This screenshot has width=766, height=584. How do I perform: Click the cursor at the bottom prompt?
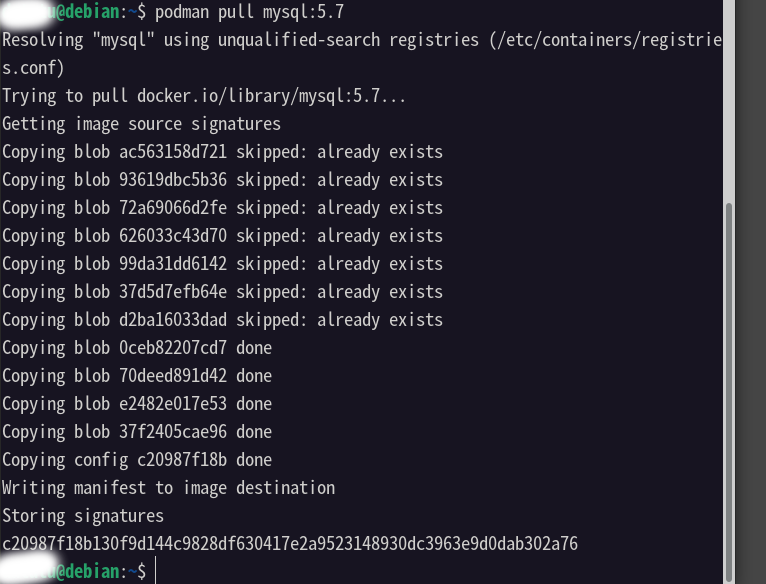[156, 571]
